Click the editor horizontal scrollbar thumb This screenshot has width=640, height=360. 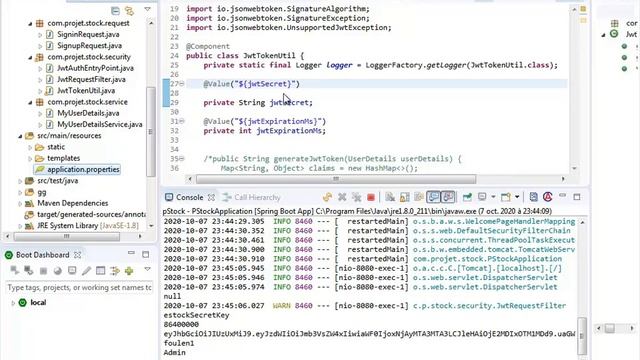pos(336,179)
